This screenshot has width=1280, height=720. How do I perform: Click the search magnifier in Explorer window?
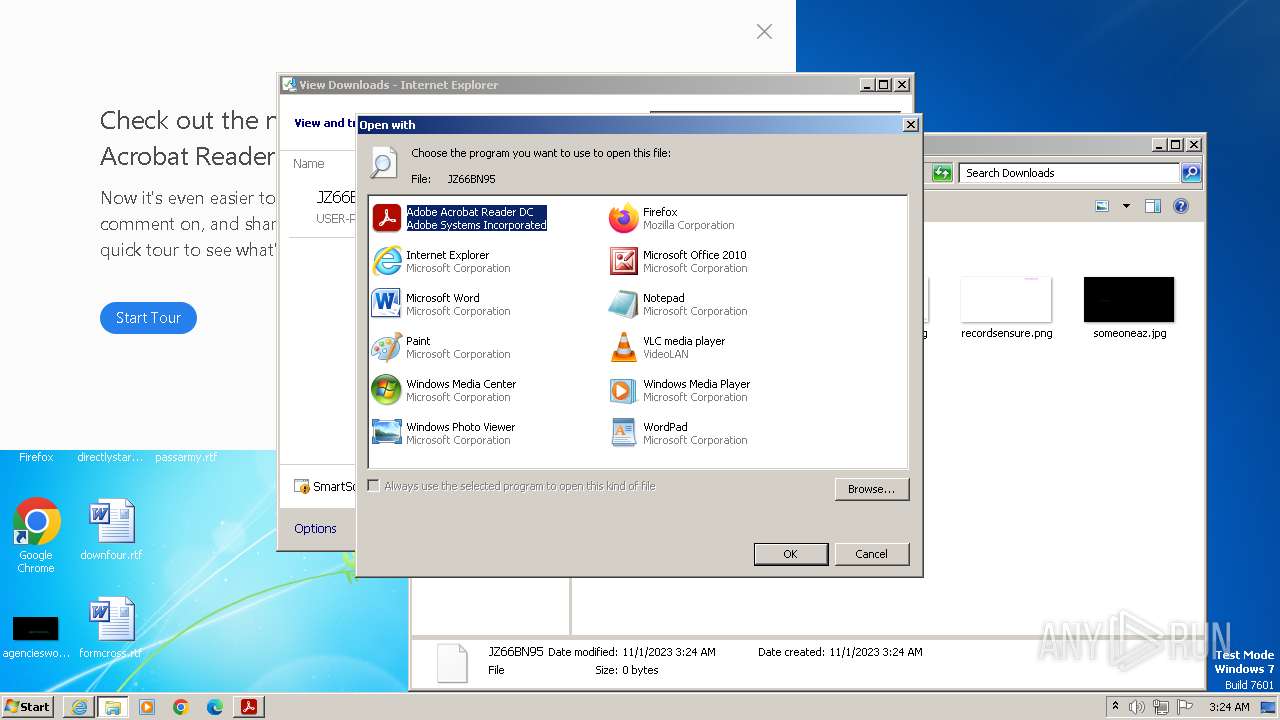click(x=1190, y=173)
